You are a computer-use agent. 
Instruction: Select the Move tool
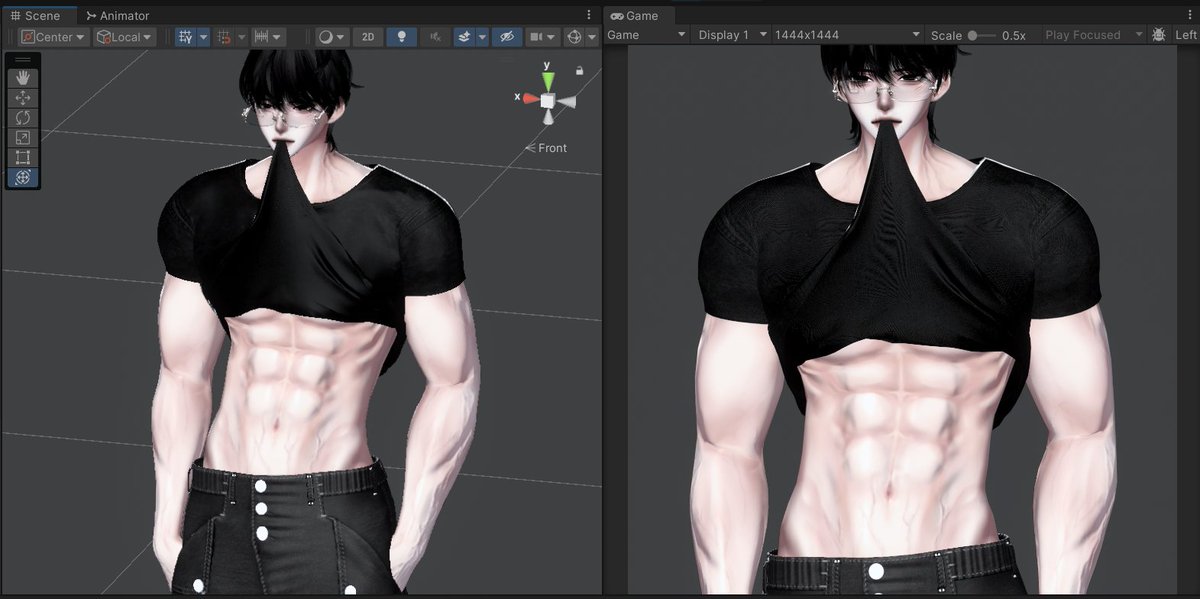pos(23,98)
